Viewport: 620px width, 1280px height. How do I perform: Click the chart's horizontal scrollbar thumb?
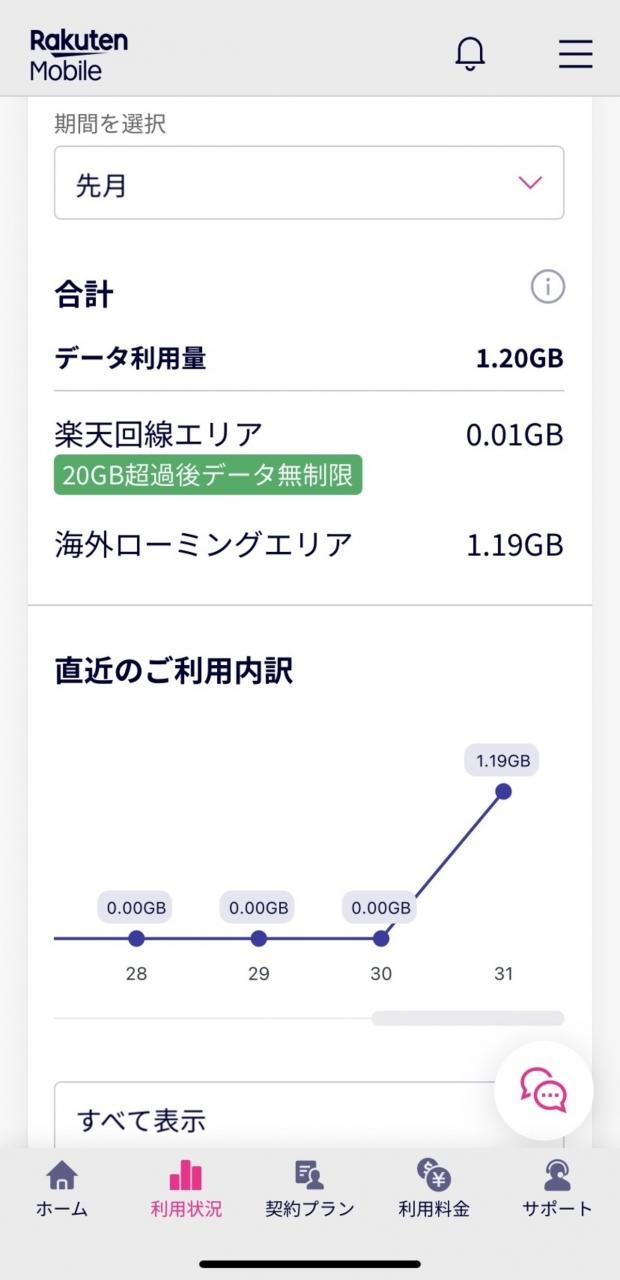click(x=467, y=1018)
